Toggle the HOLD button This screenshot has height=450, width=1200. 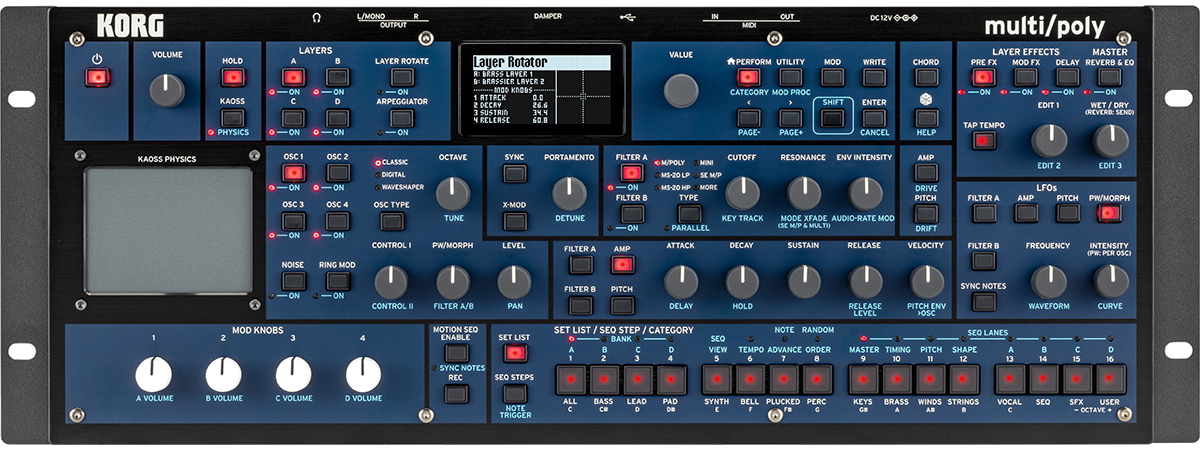click(232, 77)
